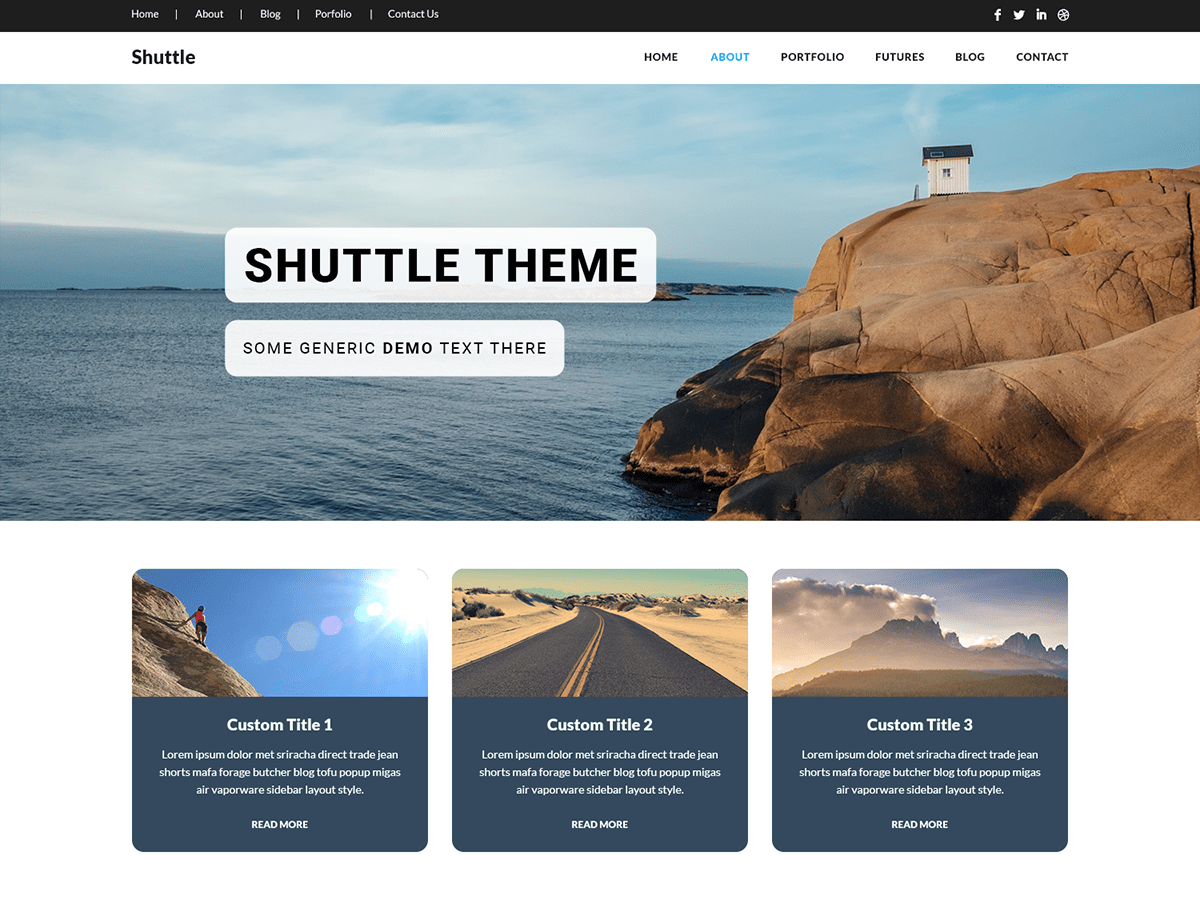Click Home in the top utility bar
The width and height of the screenshot is (1200, 900).
click(x=145, y=14)
